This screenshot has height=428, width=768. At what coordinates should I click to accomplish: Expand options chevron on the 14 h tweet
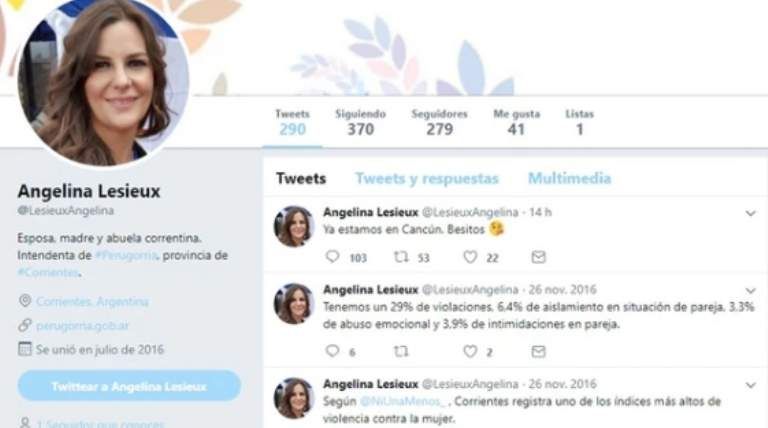pyautogui.click(x=750, y=213)
